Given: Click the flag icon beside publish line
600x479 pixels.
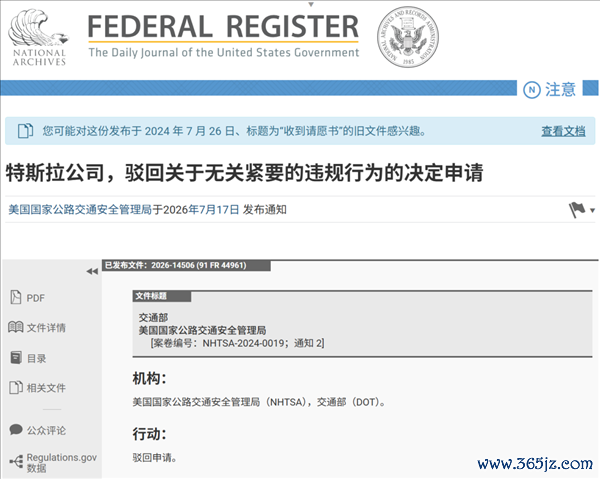Looking at the screenshot, I should pos(577,210).
